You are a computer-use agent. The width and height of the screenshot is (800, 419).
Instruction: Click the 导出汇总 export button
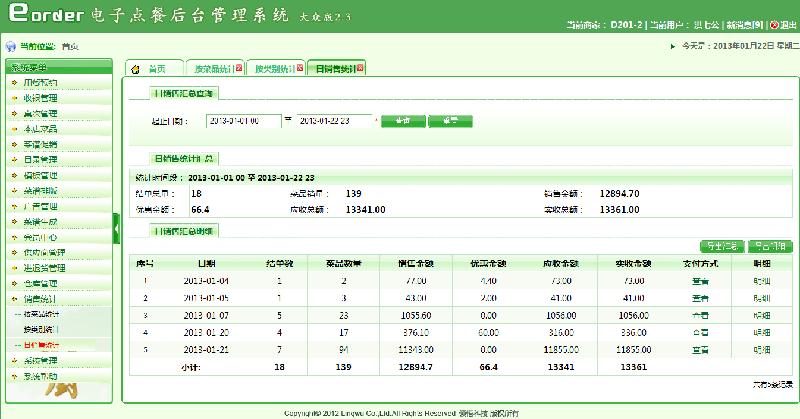pyautogui.click(x=722, y=247)
